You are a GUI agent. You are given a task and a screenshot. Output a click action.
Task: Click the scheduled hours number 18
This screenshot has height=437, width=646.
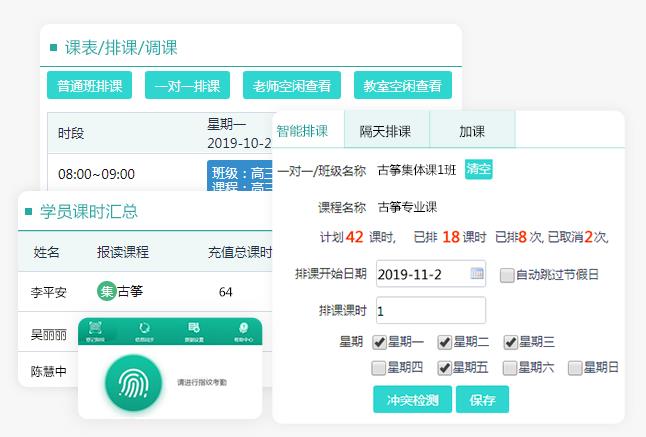[x=451, y=237]
